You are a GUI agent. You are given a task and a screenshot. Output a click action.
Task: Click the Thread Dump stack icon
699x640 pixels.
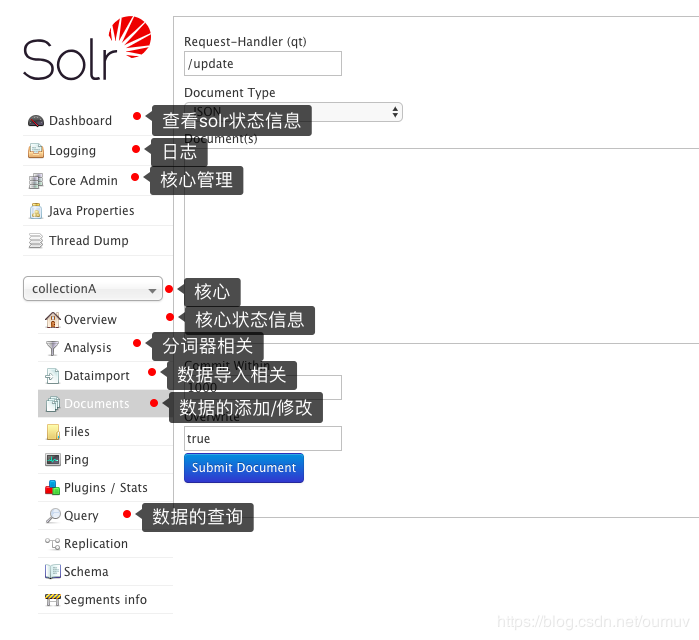click(36, 241)
